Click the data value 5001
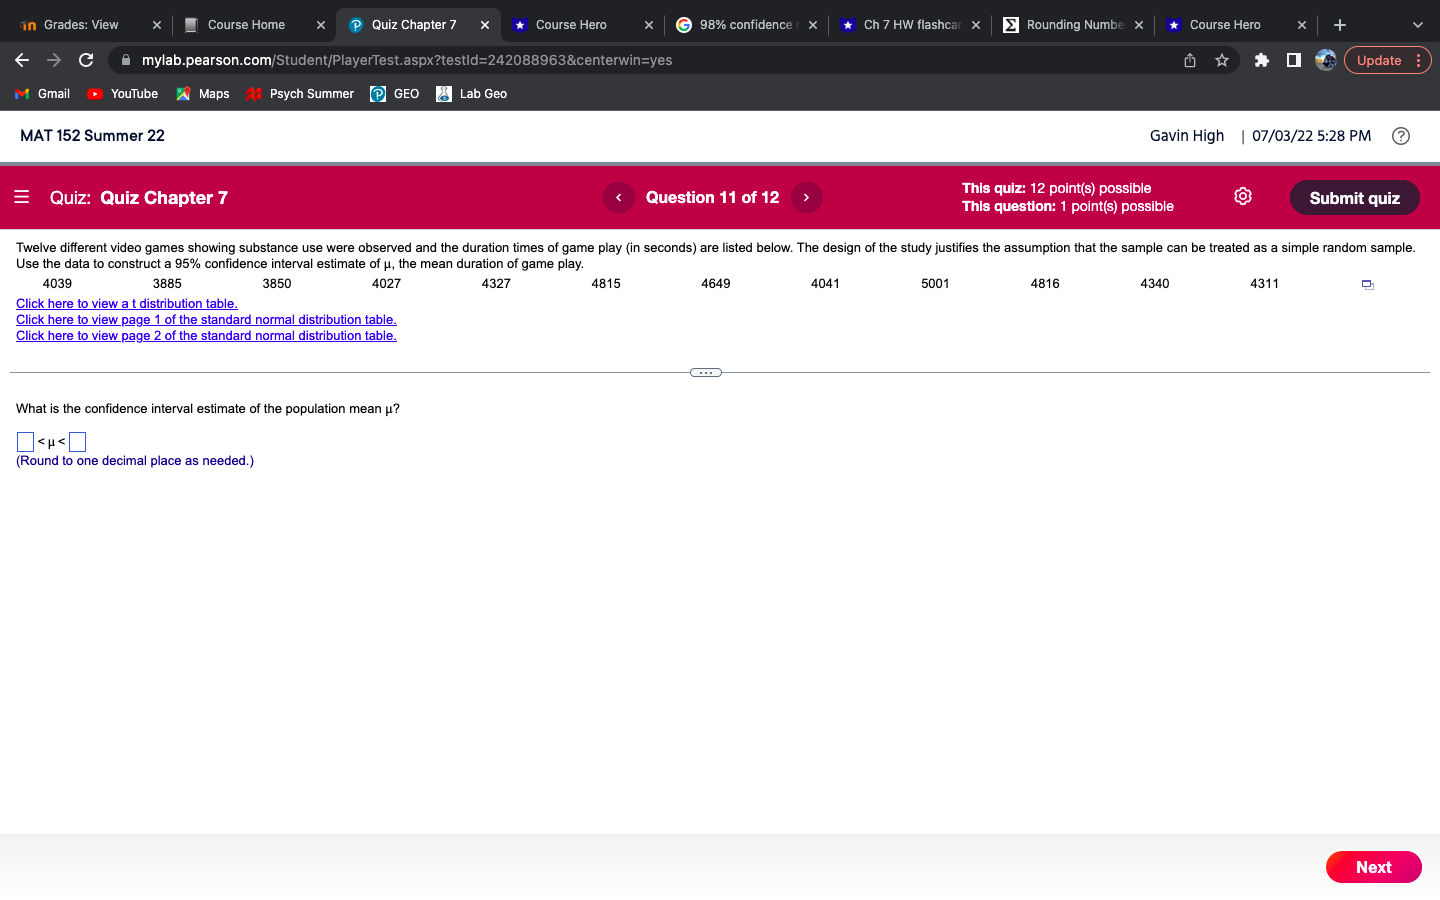The width and height of the screenshot is (1440, 900). pyautogui.click(x=935, y=284)
